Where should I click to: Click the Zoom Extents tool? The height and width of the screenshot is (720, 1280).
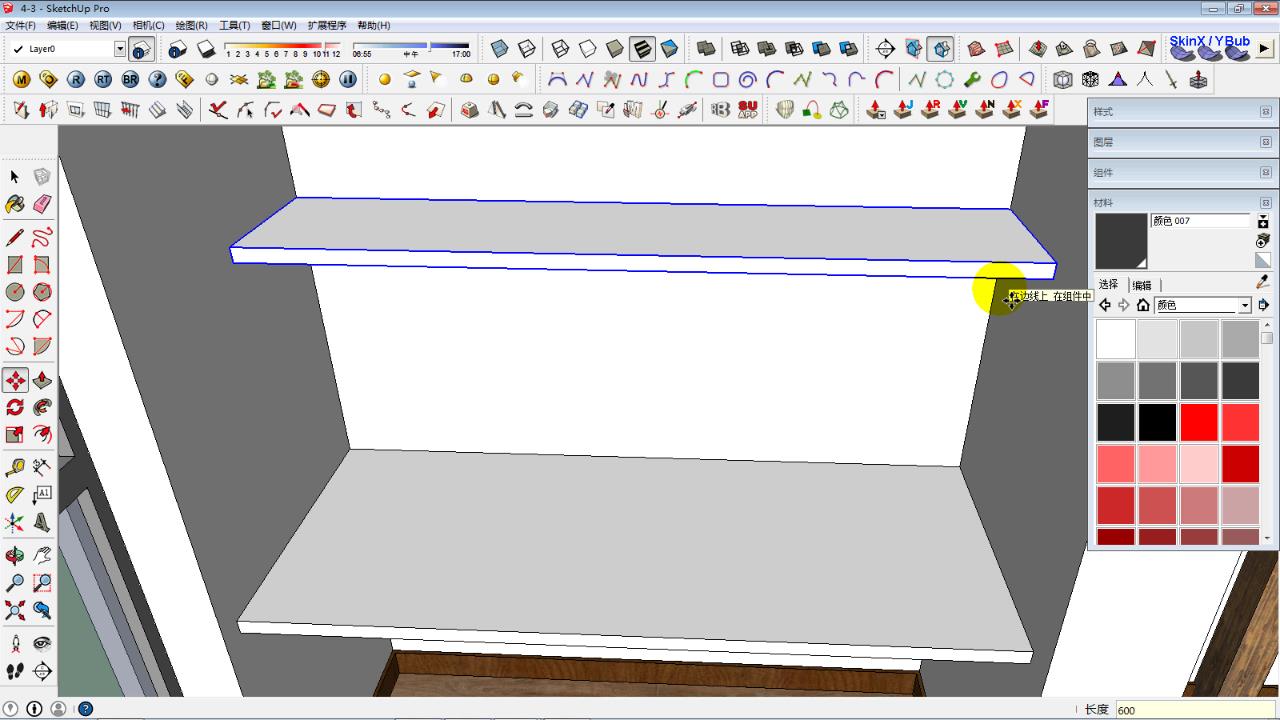[14, 610]
